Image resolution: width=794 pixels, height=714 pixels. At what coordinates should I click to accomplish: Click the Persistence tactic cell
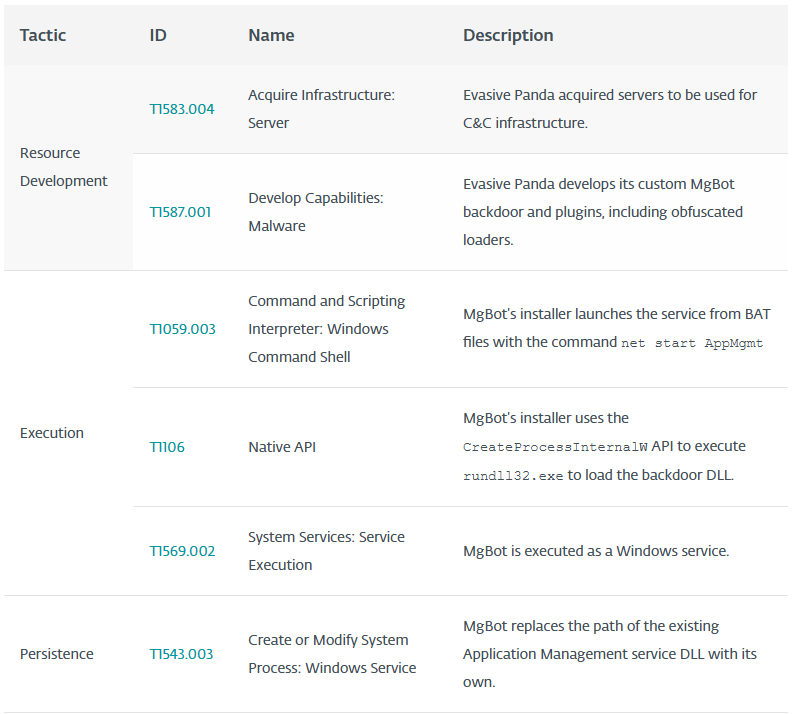57,654
